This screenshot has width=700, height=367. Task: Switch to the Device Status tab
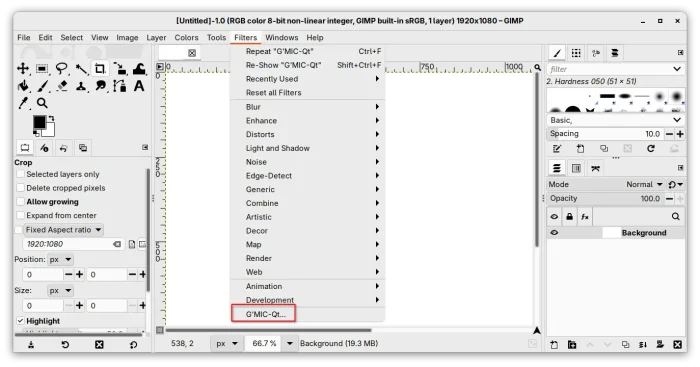point(44,148)
